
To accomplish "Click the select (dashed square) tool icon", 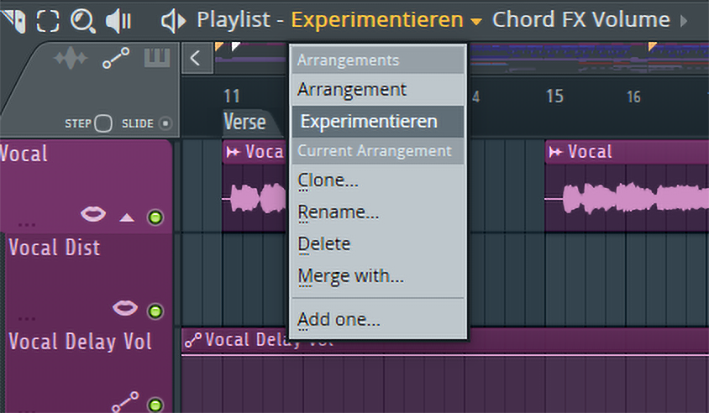I will pyautogui.click(x=49, y=20).
